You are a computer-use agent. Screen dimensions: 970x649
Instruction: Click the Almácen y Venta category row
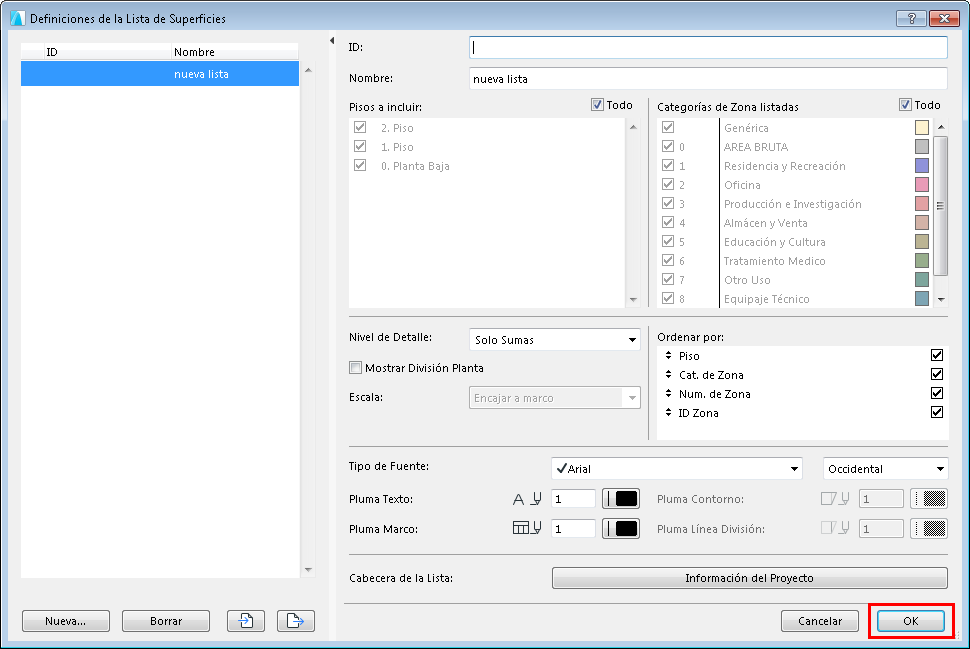click(795, 223)
